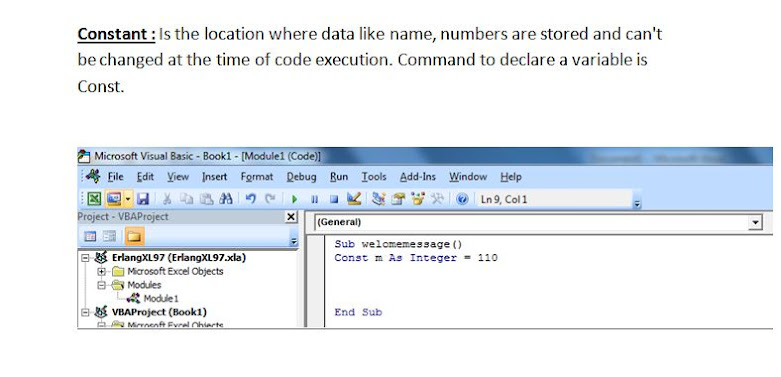The image size is (781, 377).
Task: Click the Undo arrow icon
Action: coord(251,199)
